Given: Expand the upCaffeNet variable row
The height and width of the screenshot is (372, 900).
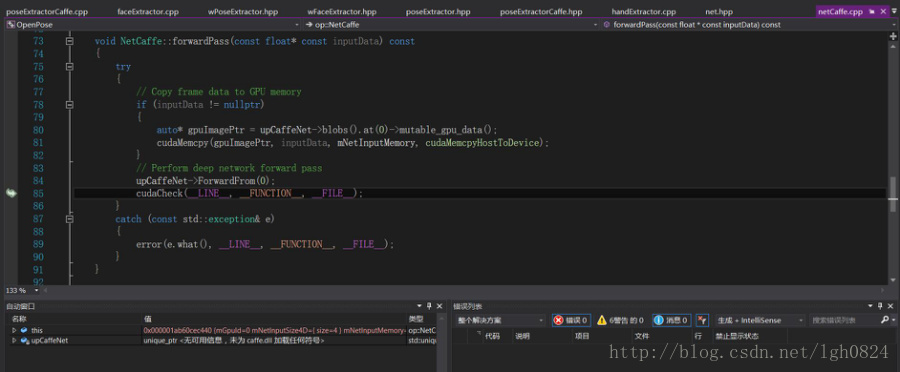Looking at the screenshot, I should coord(14,340).
